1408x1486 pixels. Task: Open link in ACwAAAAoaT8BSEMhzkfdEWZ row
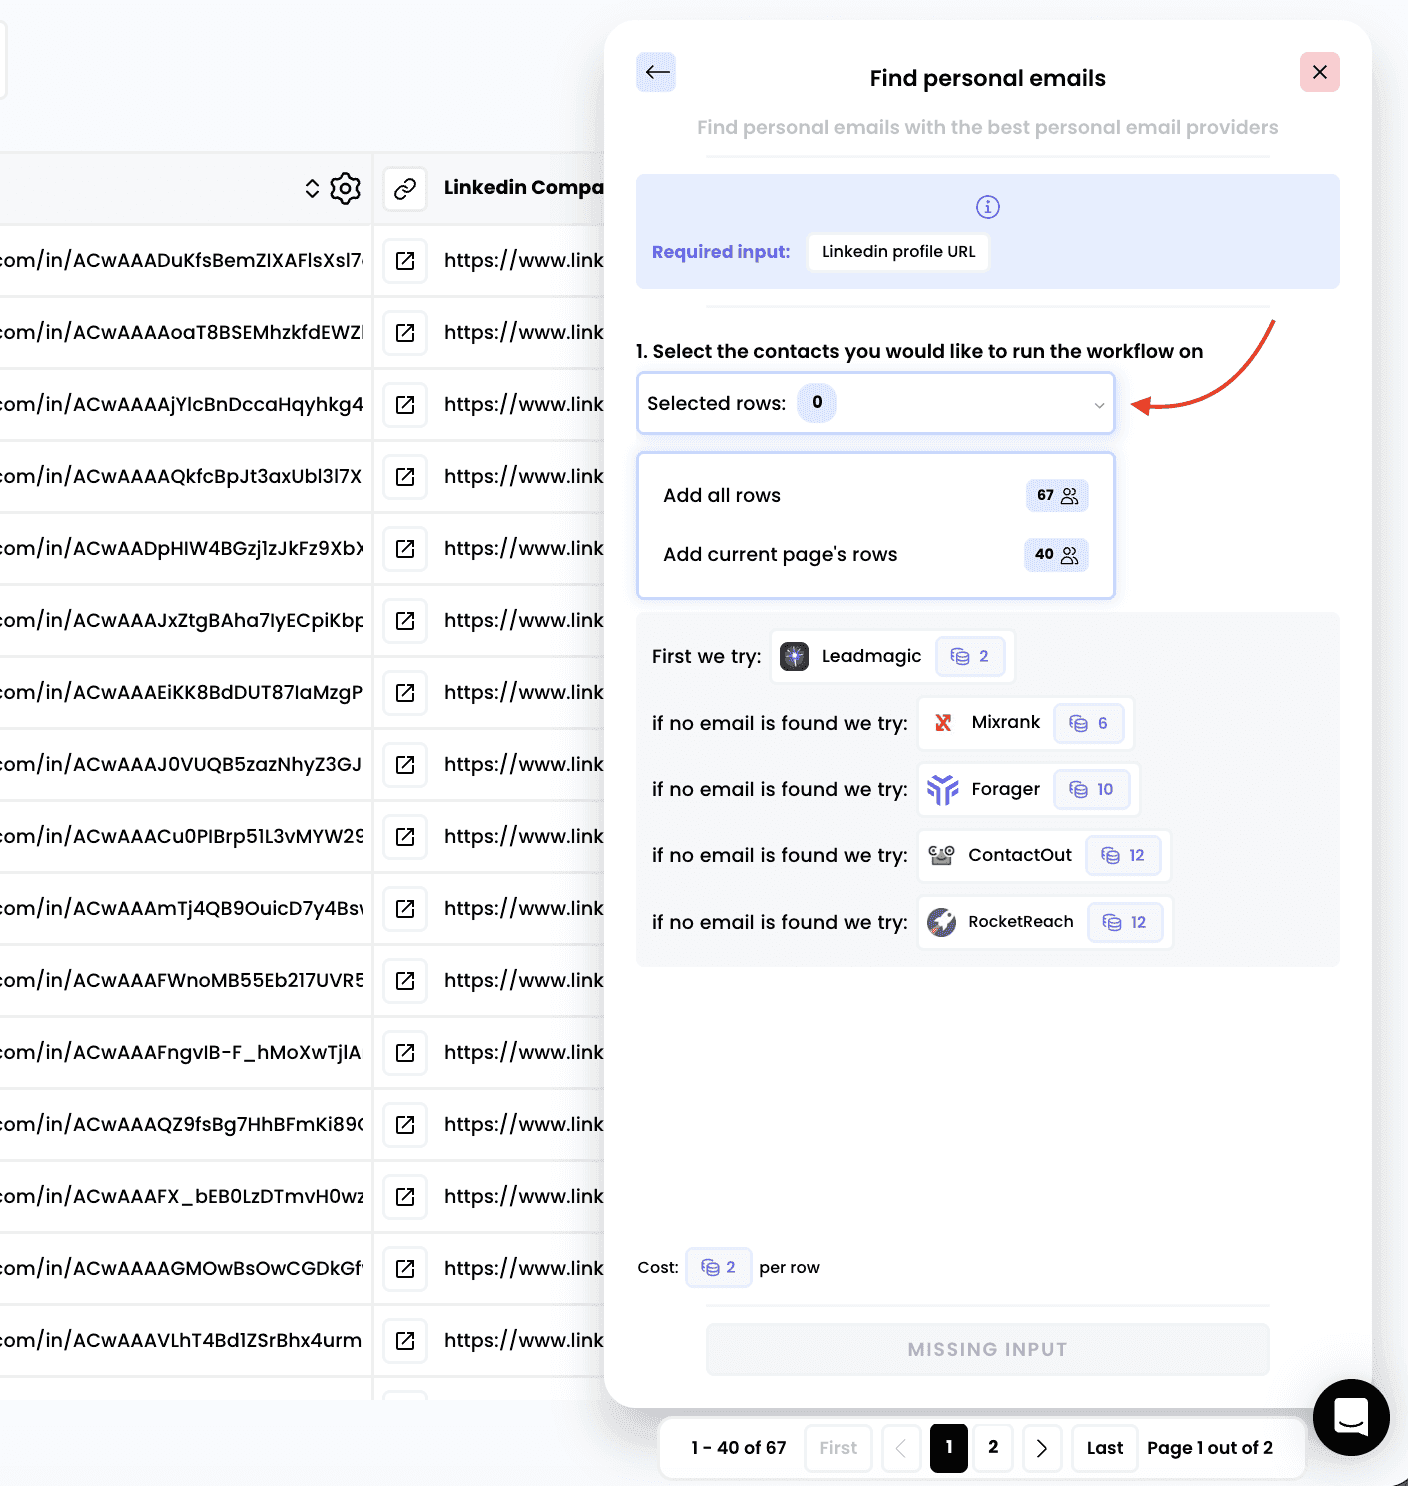pyautogui.click(x=405, y=333)
